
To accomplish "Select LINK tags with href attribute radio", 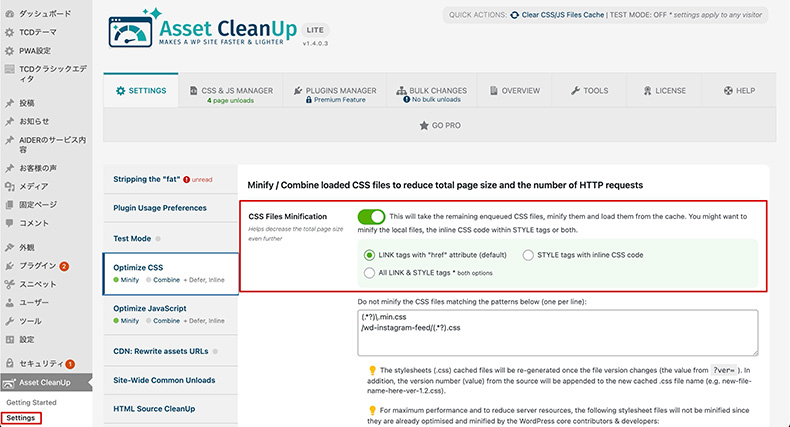I will click(369, 255).
